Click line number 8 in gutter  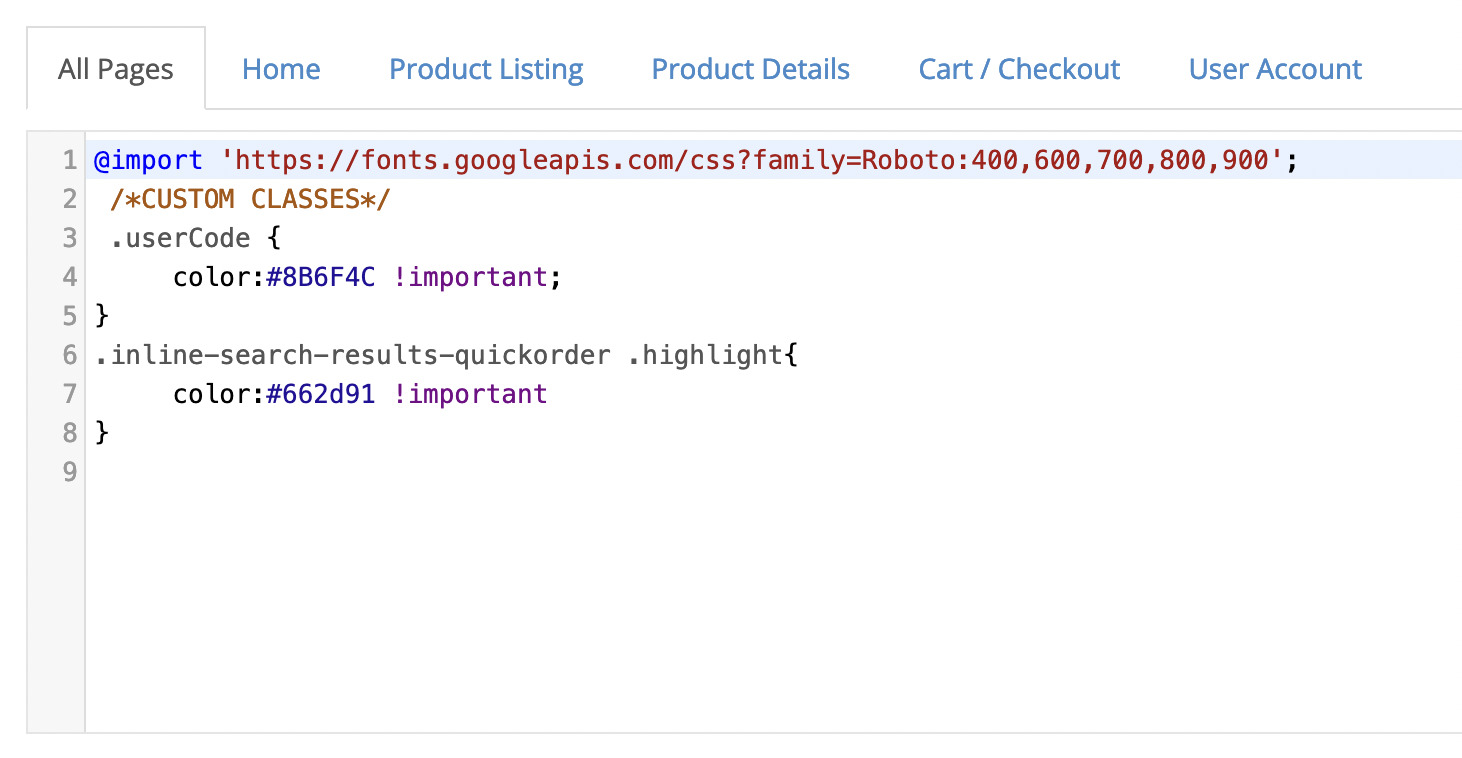coord(69,433)
